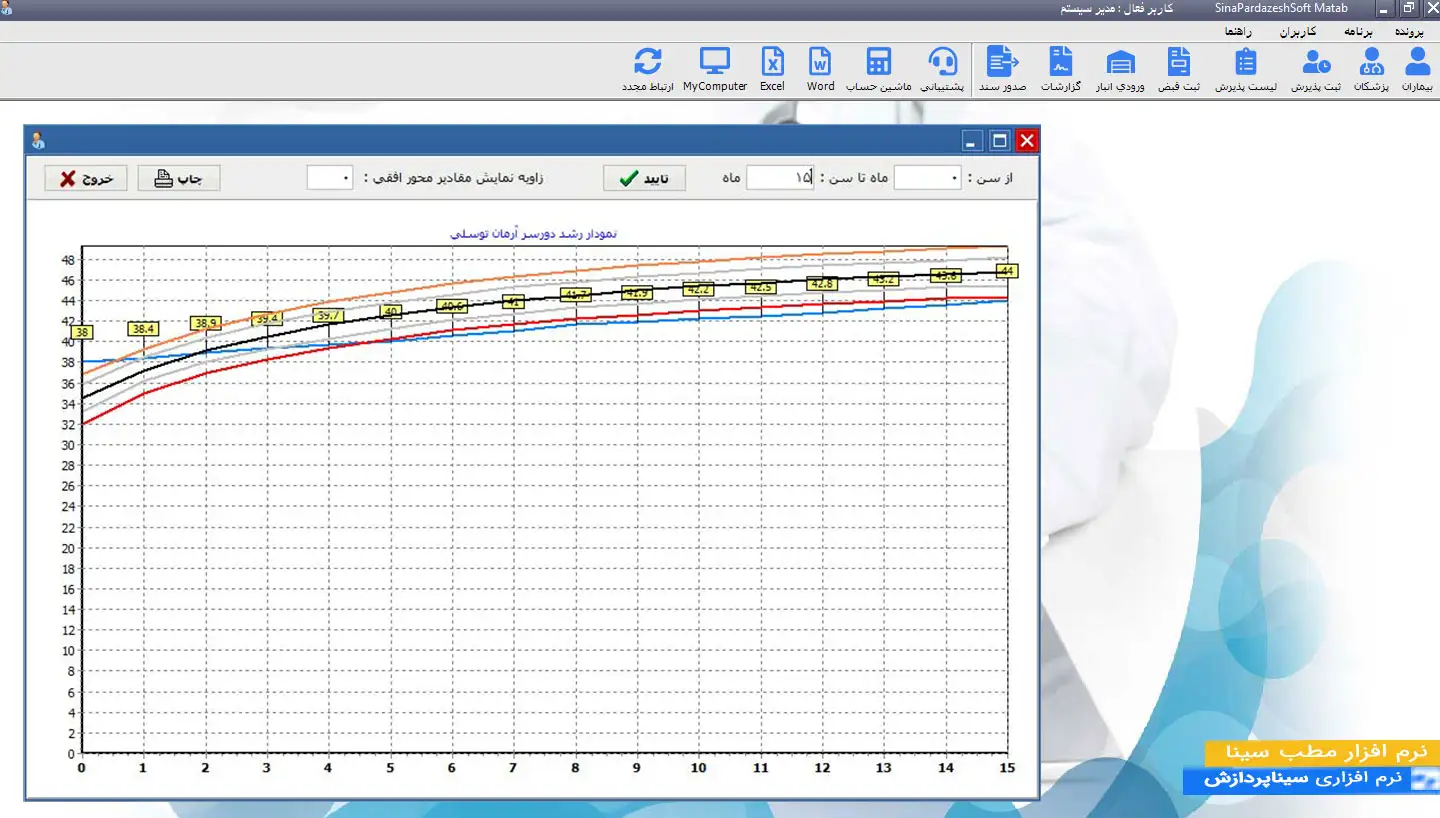Viewport: 1440px width, 818px height.
Task: Launch Excel from the toolbar
Action: 772,69
